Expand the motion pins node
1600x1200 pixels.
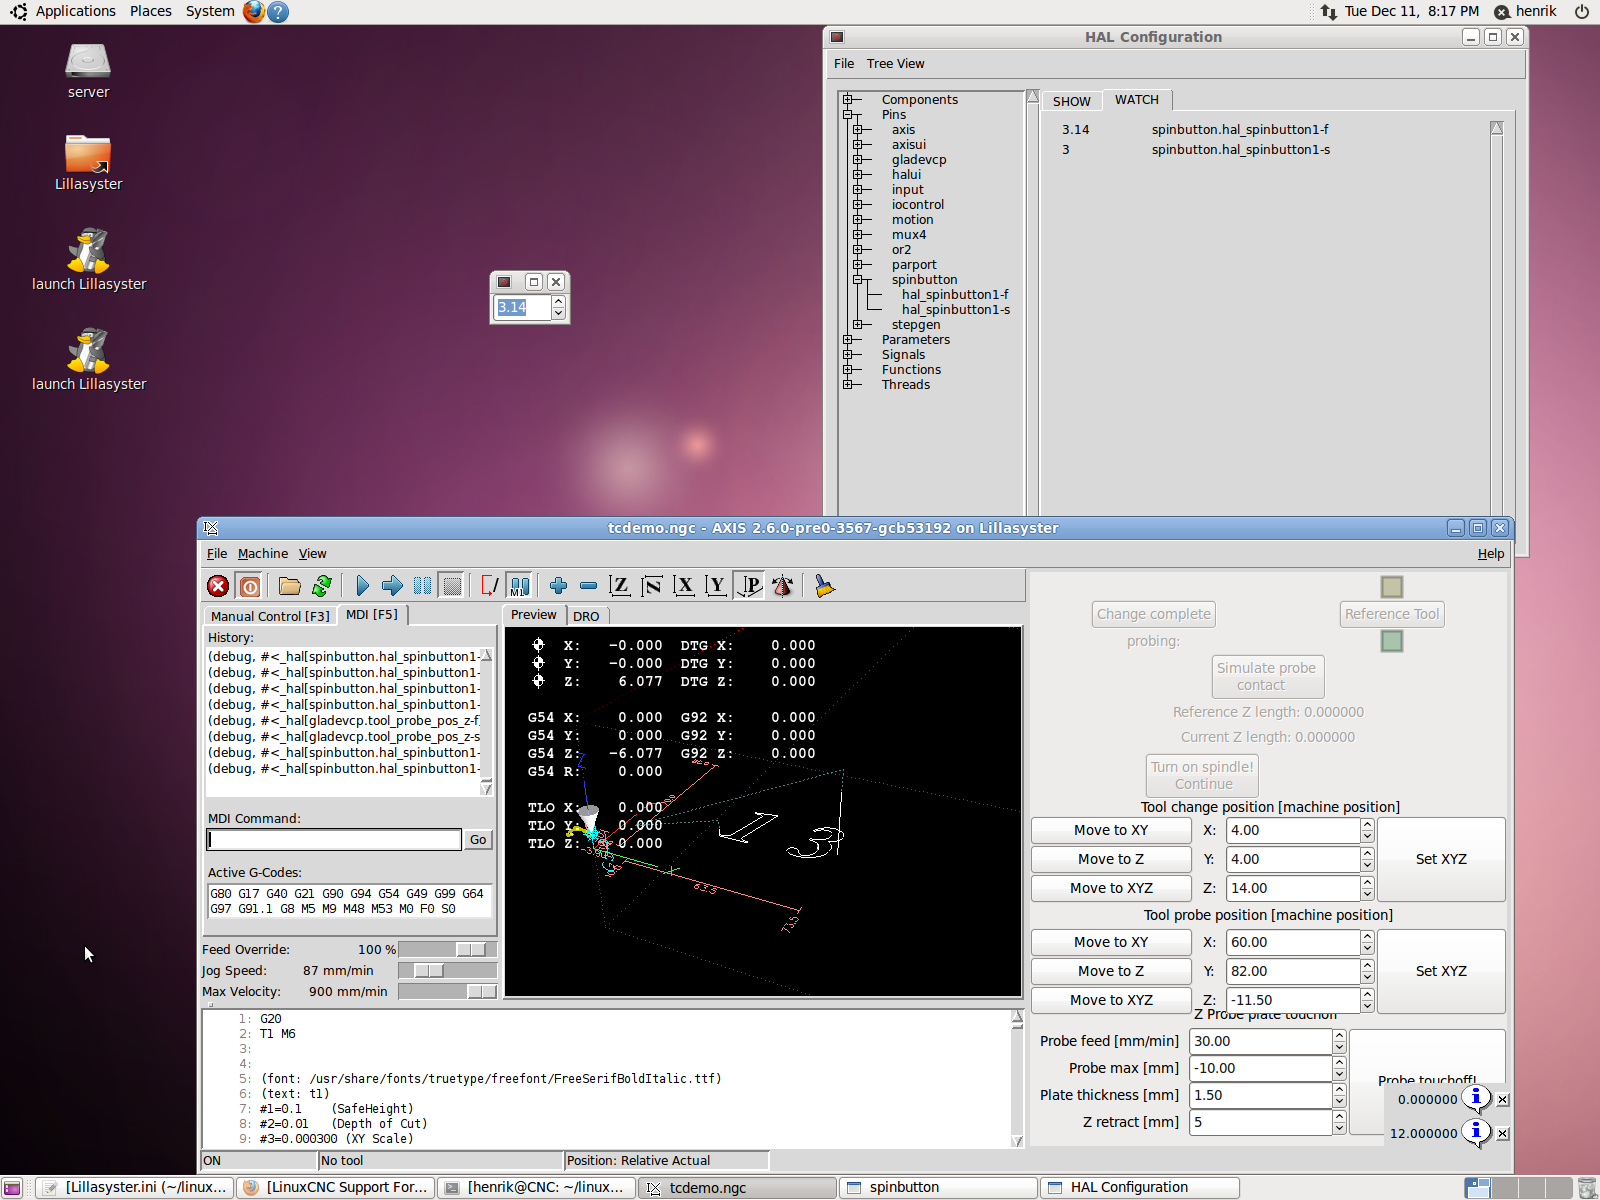click(858, 219)
